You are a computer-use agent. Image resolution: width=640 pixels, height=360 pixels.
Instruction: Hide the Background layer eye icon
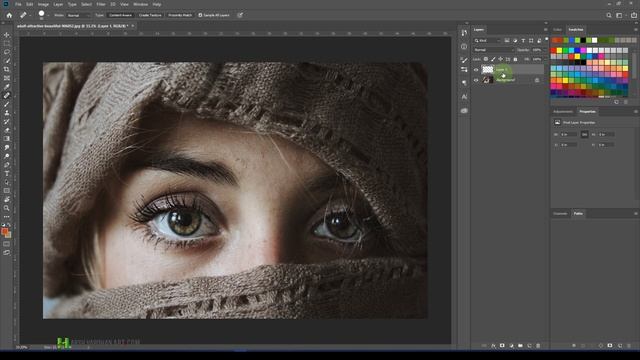(476, 80)
